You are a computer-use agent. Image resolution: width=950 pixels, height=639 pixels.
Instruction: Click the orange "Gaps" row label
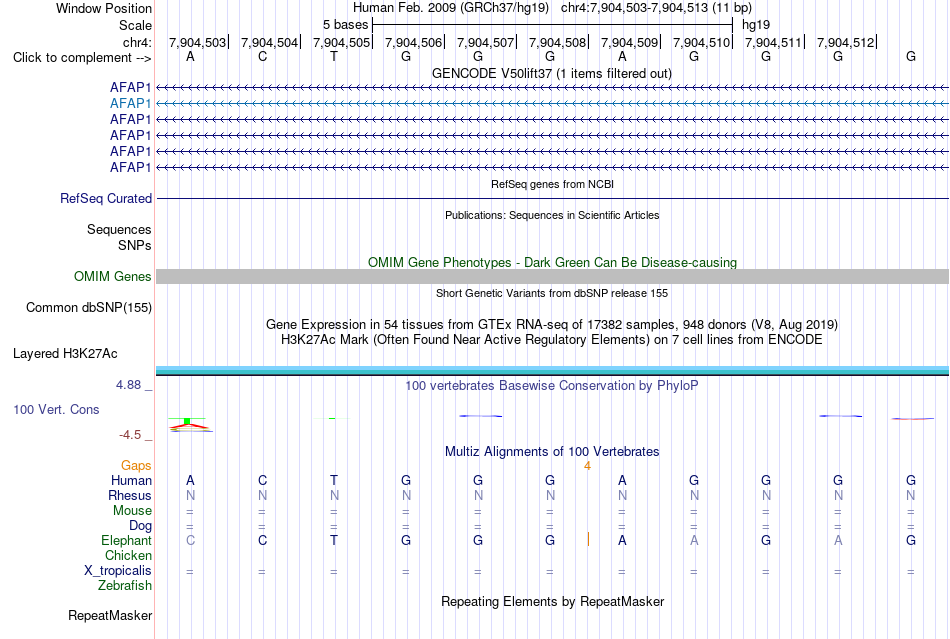pos(136,466)
